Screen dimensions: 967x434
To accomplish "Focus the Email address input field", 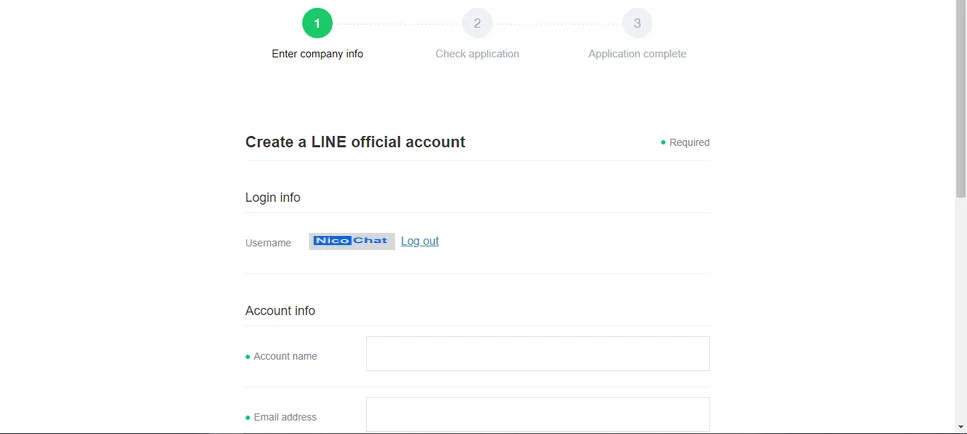I will [538, 414].
